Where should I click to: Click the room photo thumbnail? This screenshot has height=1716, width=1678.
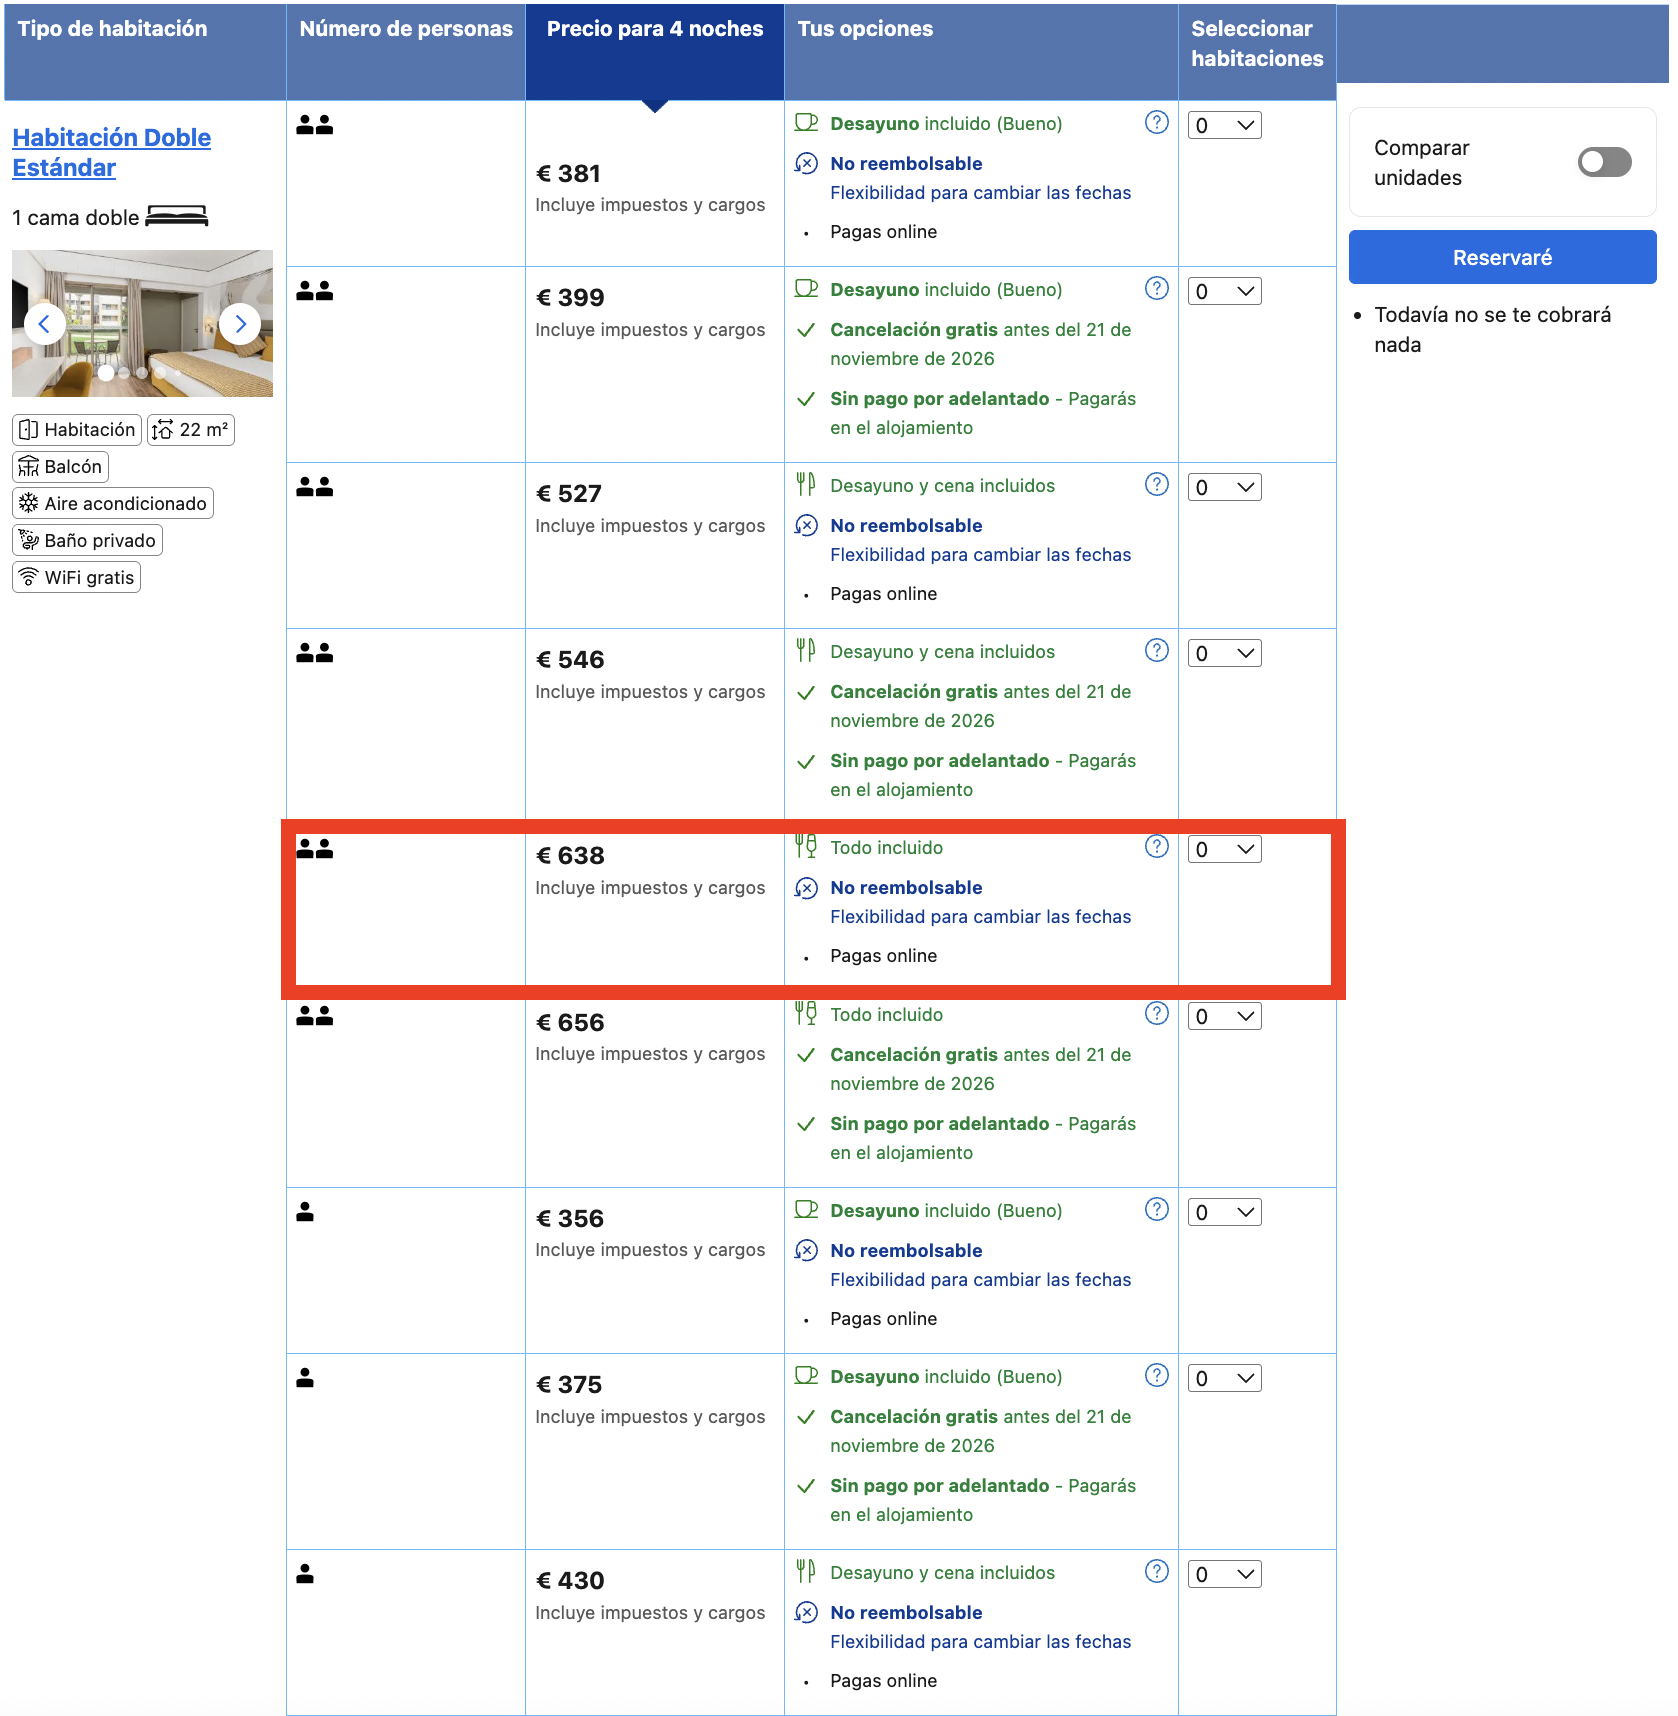click(142, 323)
